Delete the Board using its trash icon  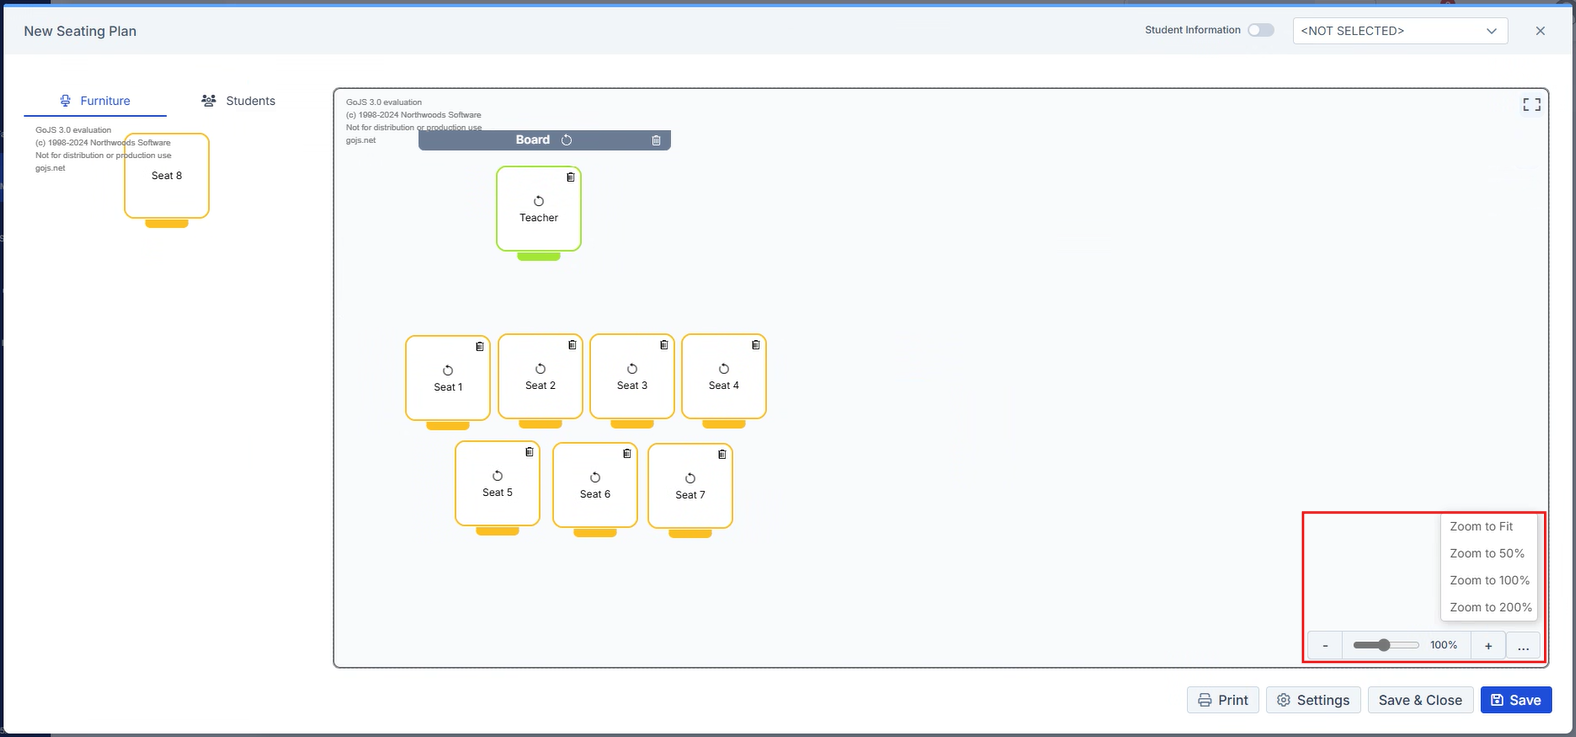point(656,141)
